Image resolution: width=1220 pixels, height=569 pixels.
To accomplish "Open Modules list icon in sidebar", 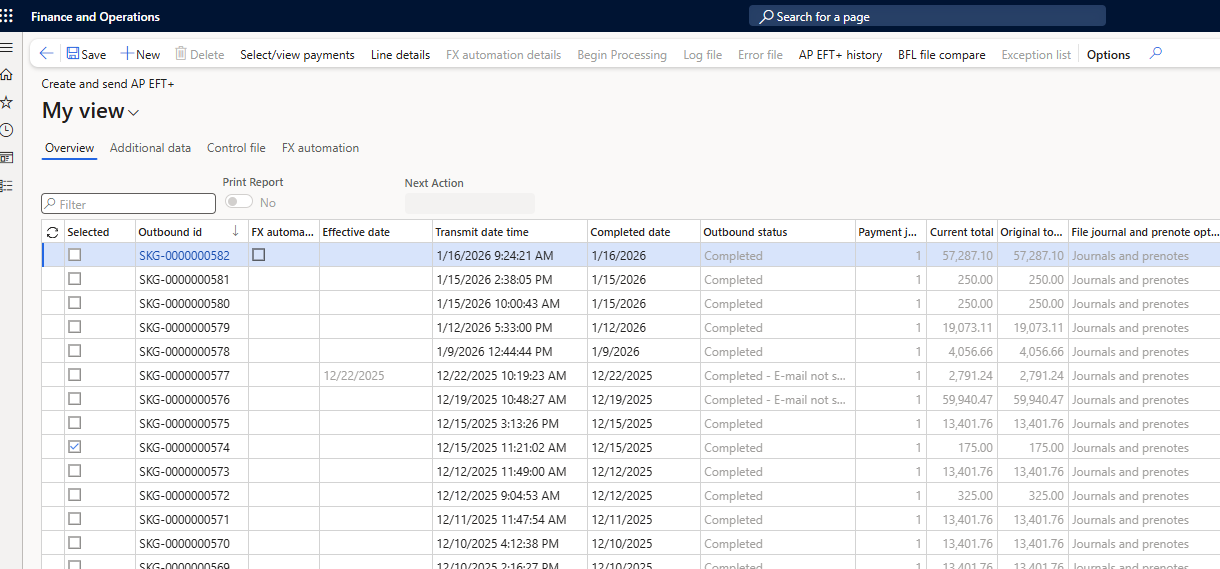I will click(x=6, y=185).
